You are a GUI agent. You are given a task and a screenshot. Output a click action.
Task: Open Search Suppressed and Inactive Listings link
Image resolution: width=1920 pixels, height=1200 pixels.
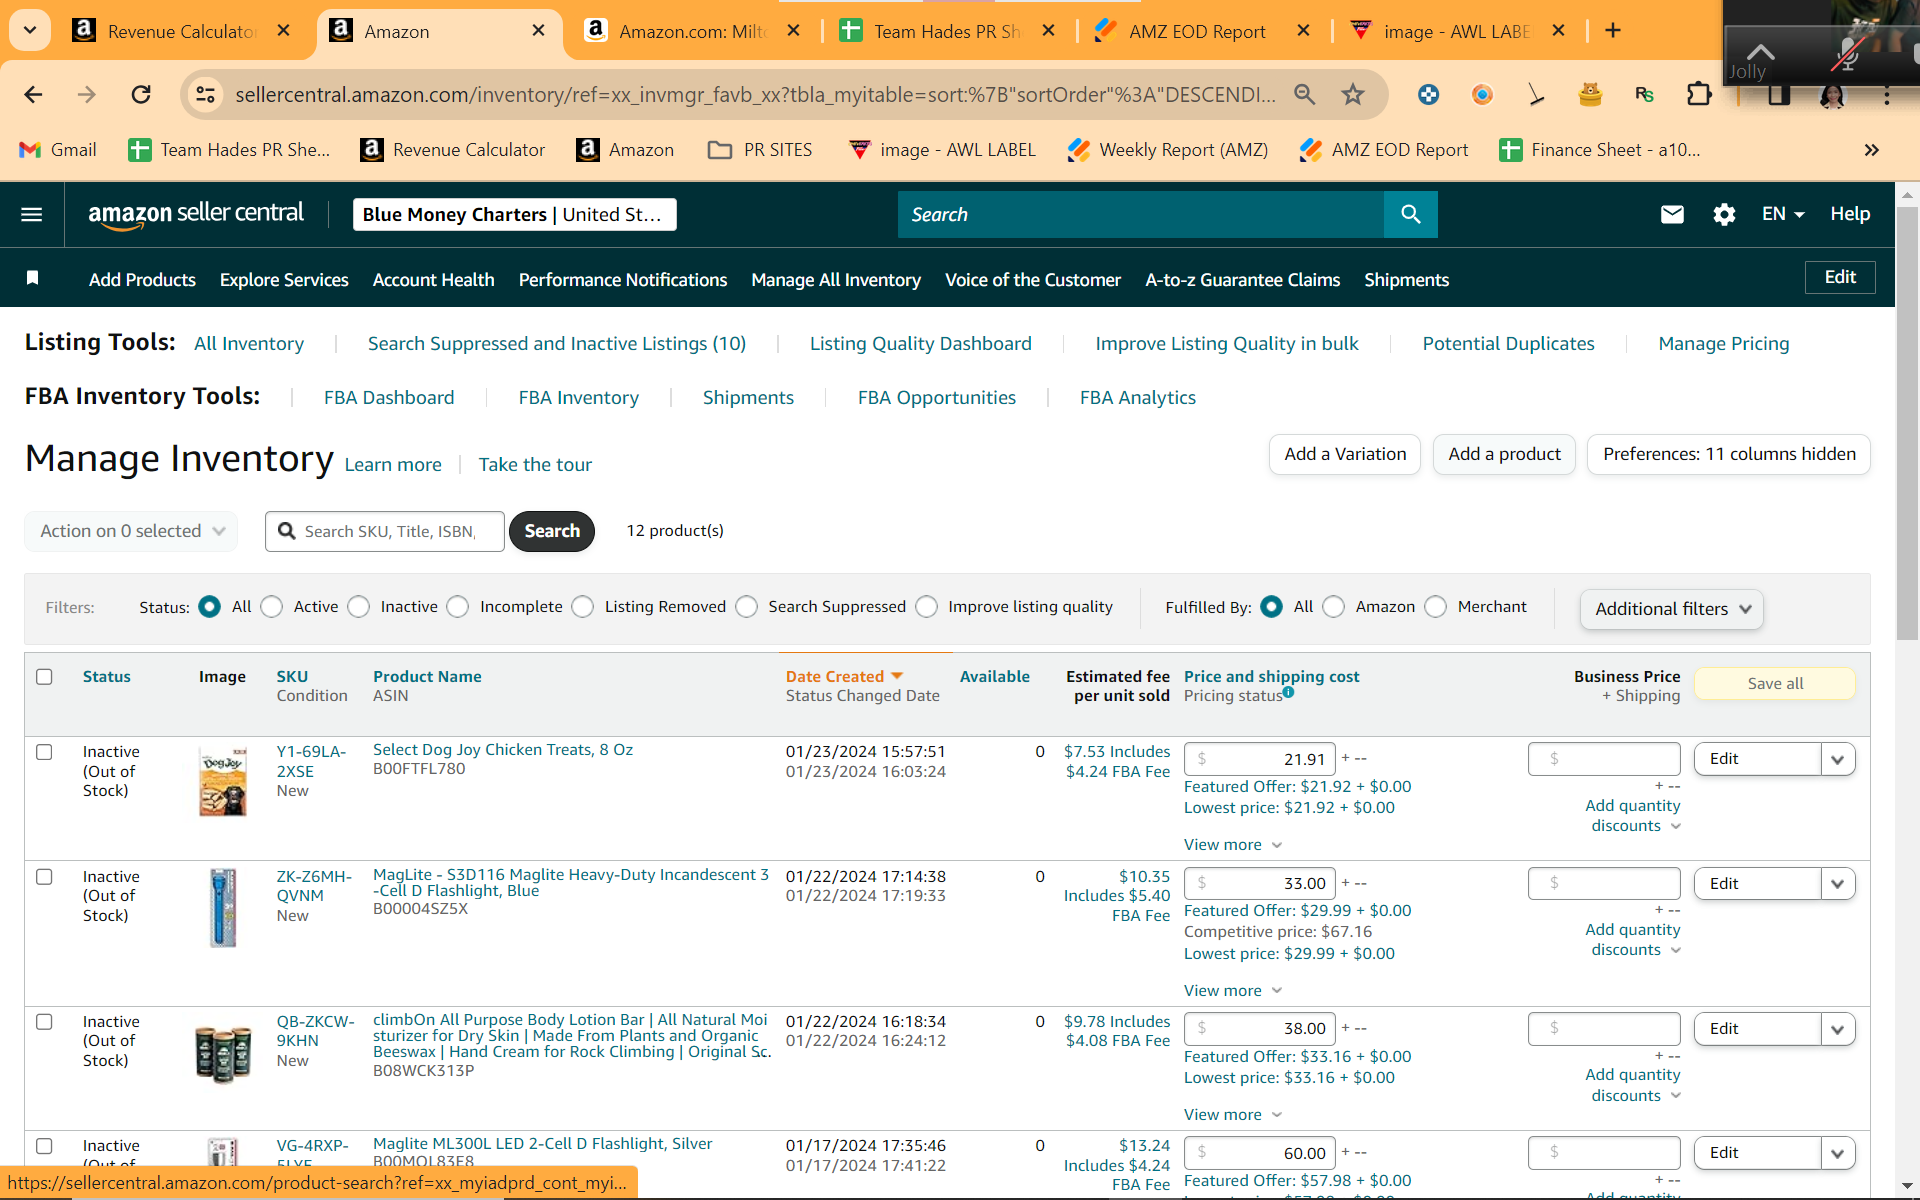coord(557,344)
